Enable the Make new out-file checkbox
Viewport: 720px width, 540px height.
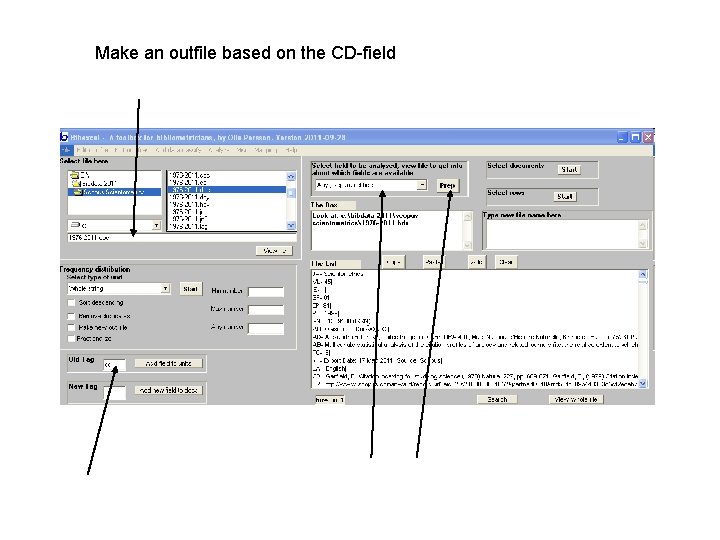pyautogui.click(x=71, y=327)
